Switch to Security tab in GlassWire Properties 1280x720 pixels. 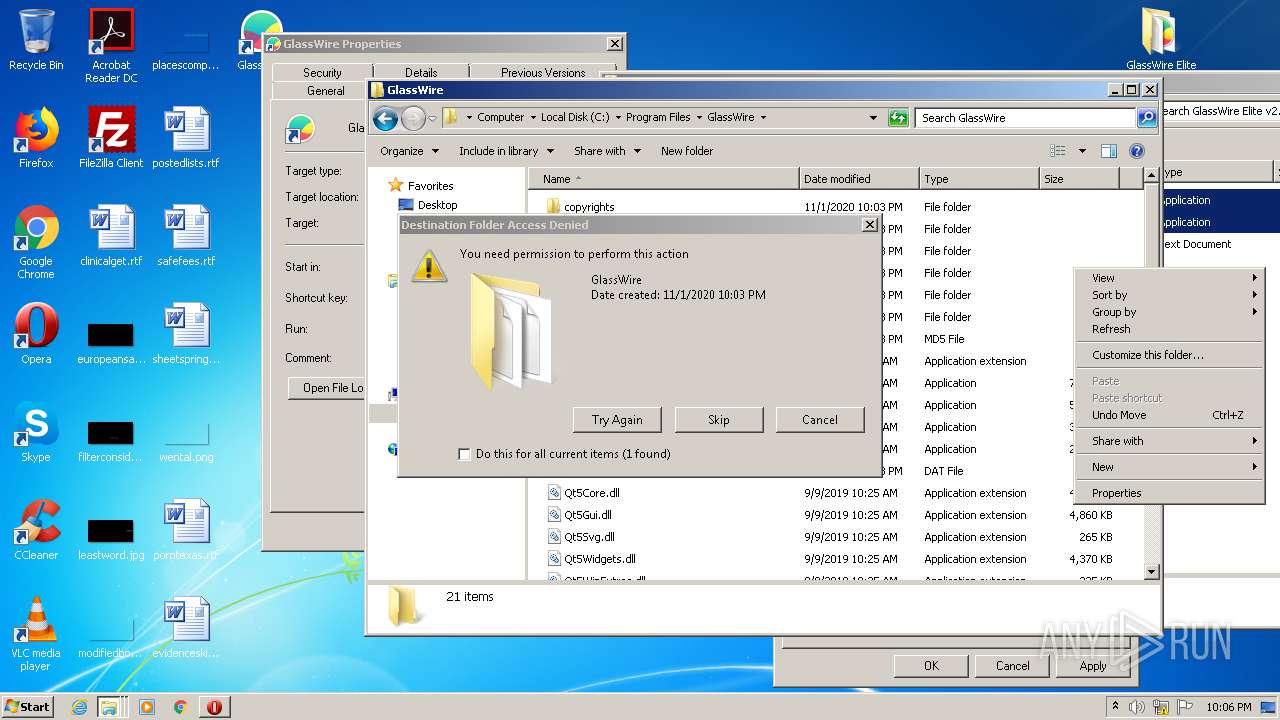(x=322, y=73)
